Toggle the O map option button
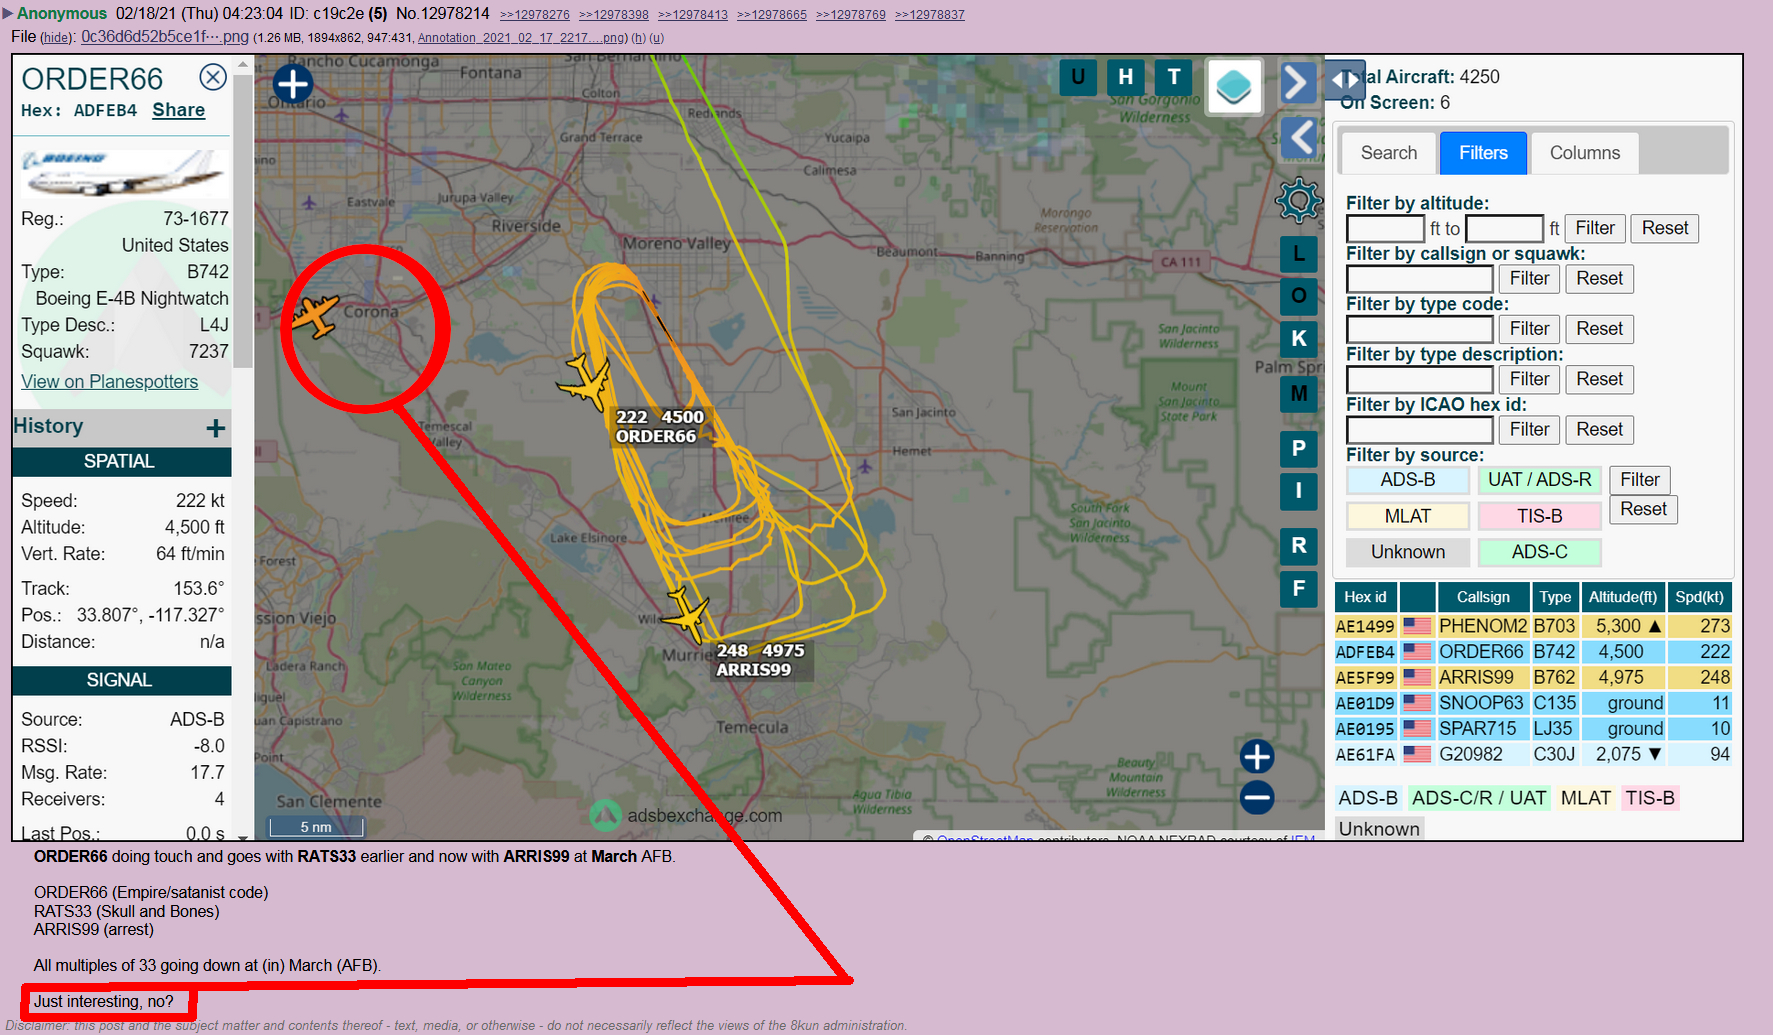Screen dimensions: 1773x1035 click(1298, 295)
